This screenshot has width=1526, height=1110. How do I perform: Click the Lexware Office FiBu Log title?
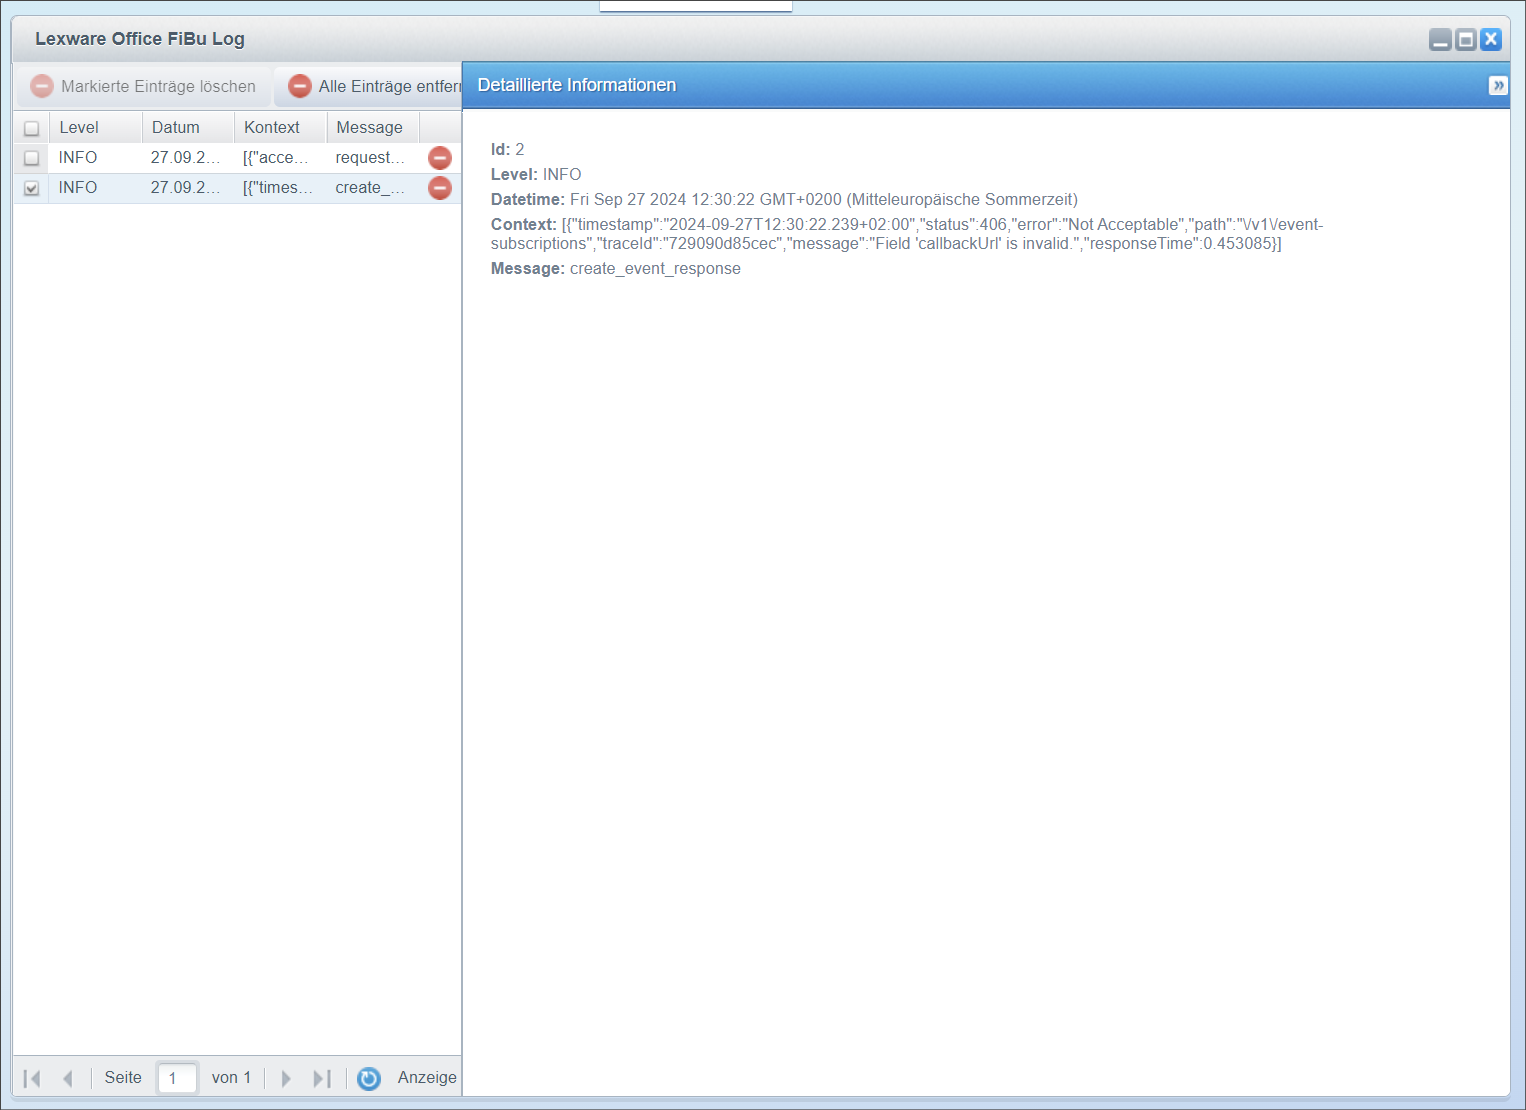[140, 39]
